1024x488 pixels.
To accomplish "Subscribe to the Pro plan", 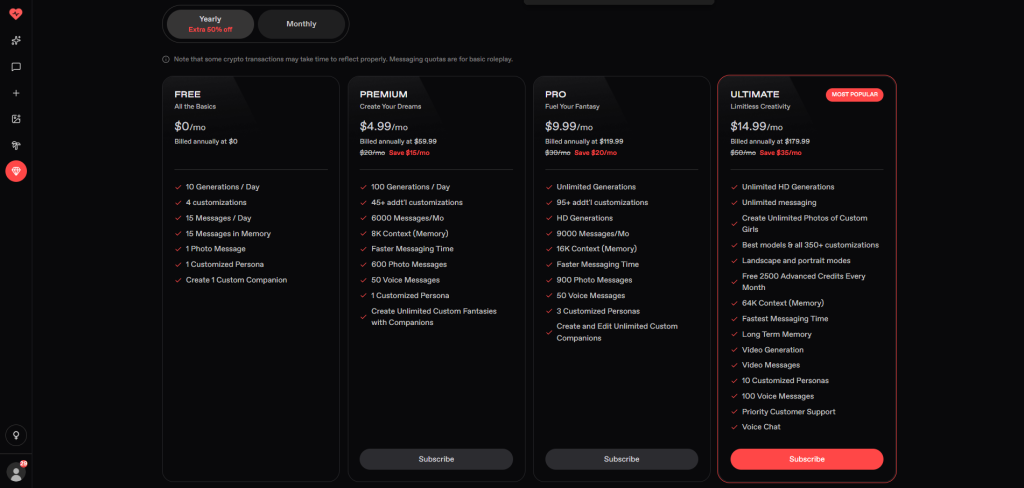I will (x=622, y=459).
